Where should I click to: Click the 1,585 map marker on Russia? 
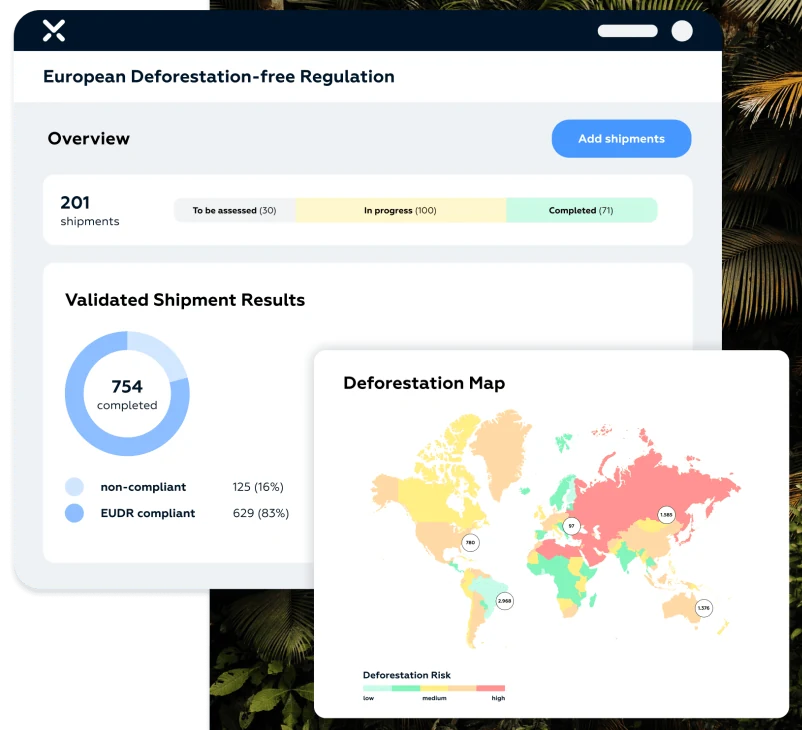[666, 515]
